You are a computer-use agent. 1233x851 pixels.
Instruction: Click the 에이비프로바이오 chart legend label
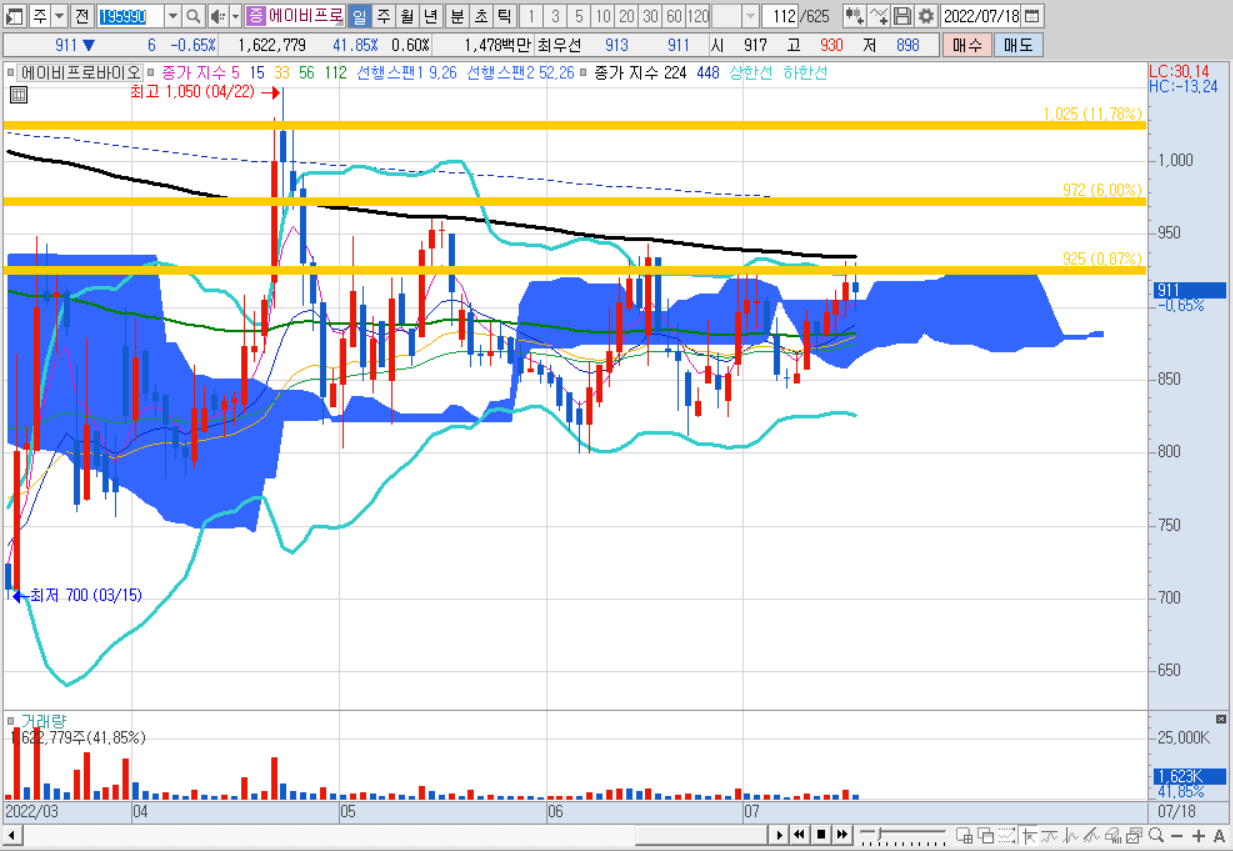[x=82, y=73]
